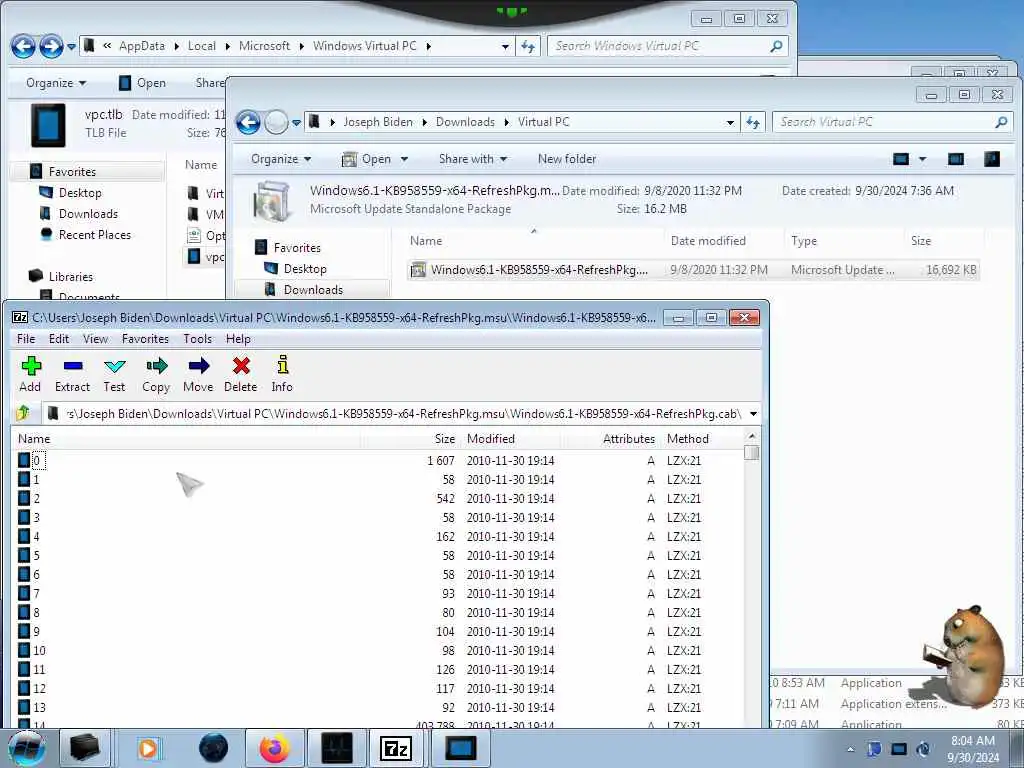1024x768 pixels.
Task: Click the Search Virtual PC box
Action: pos(891,122)
